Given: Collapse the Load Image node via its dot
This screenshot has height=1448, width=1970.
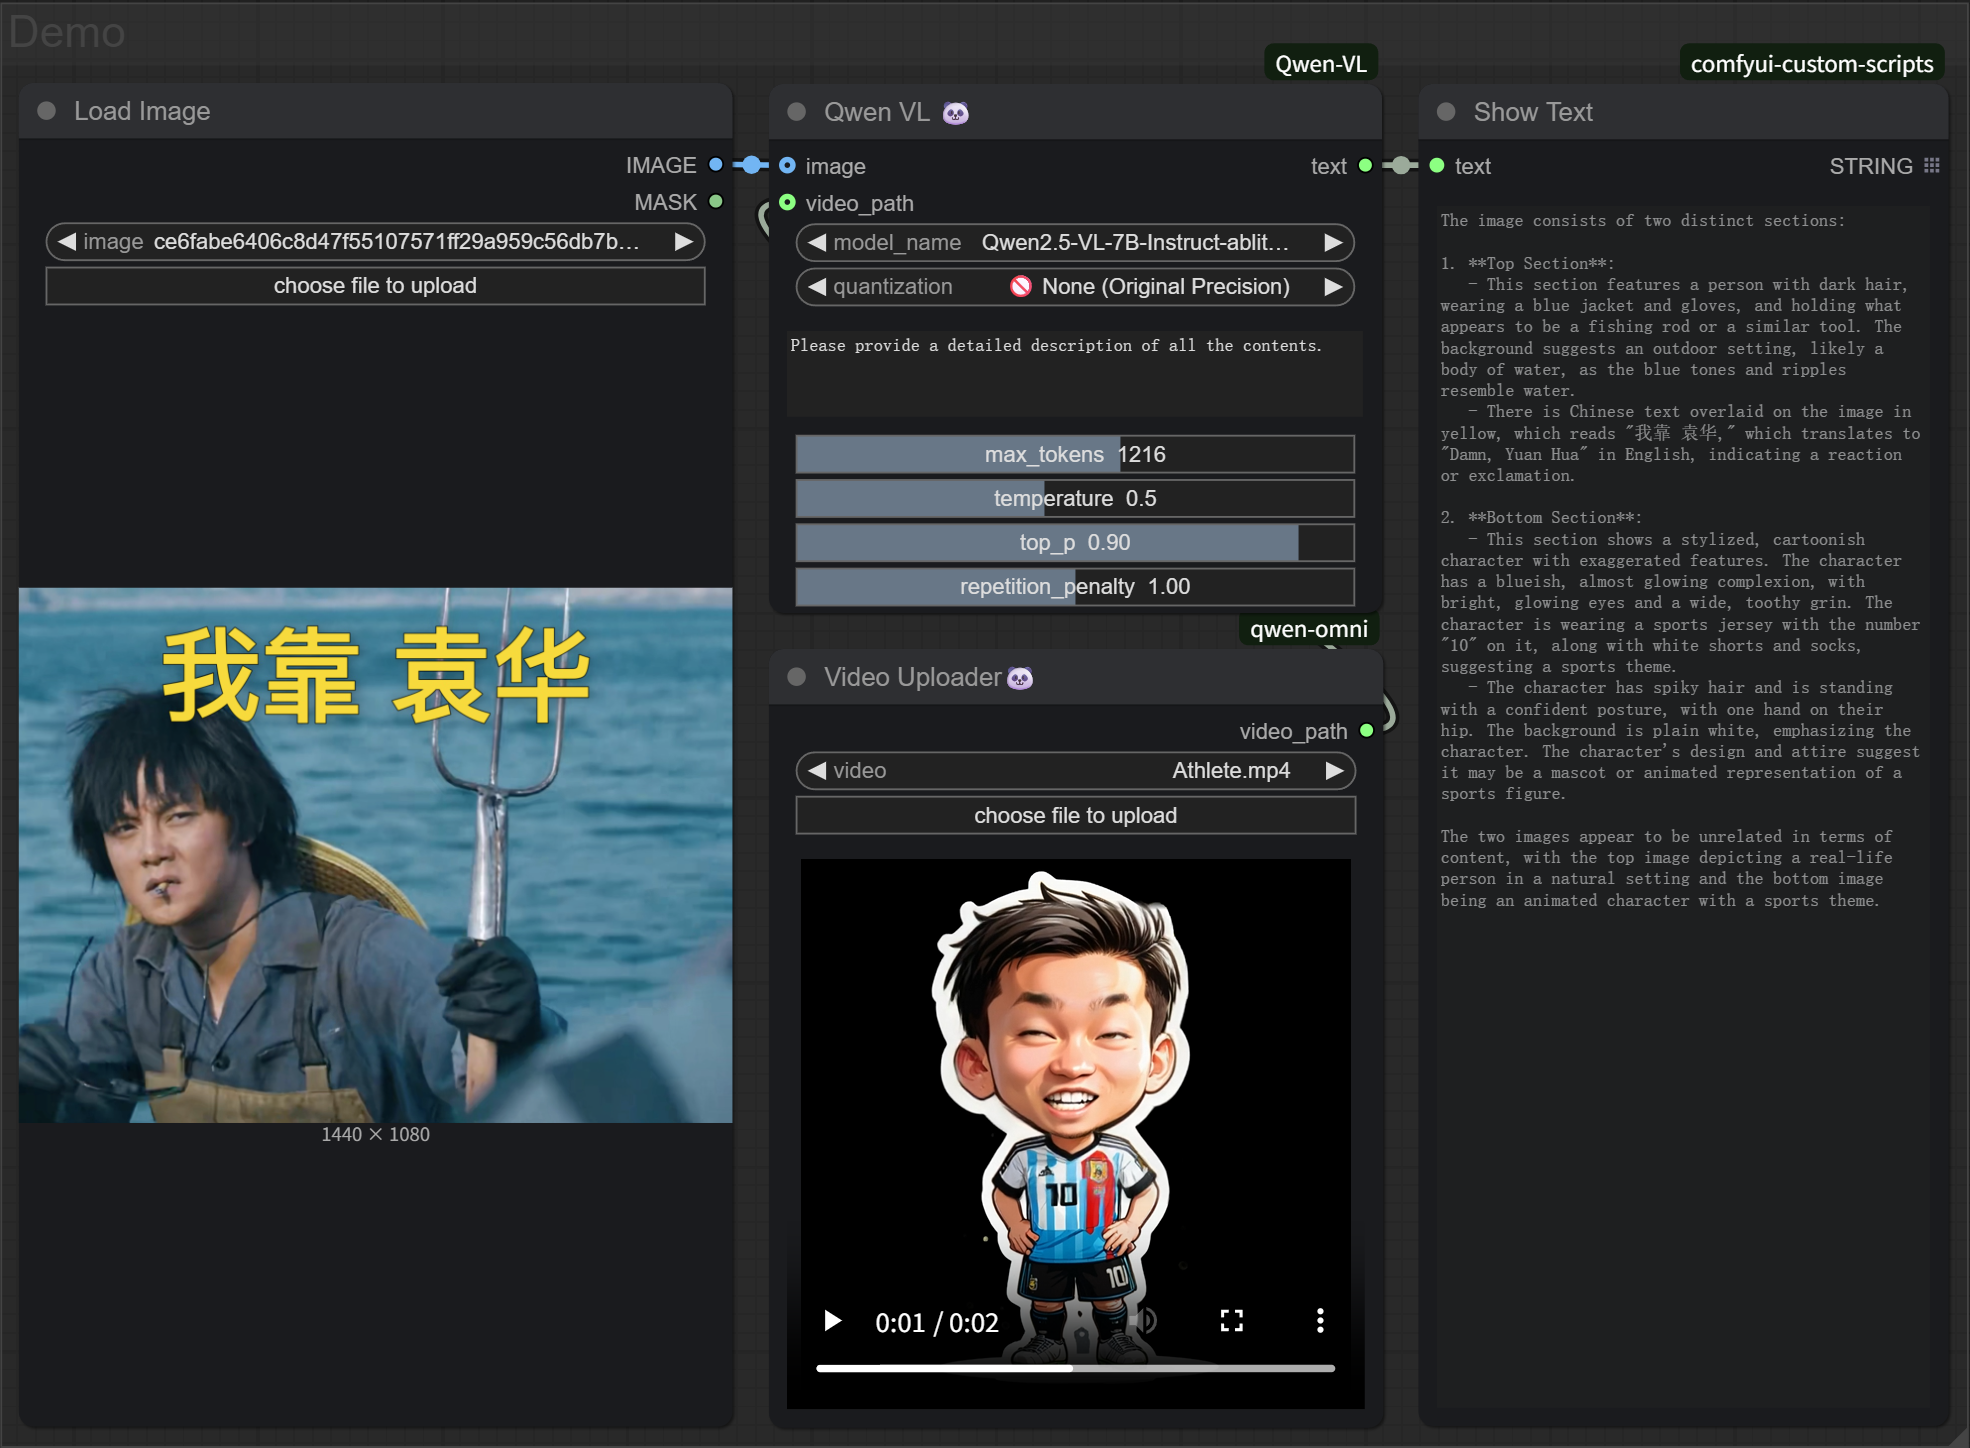Looking at the screenshot, I should 46,111.
